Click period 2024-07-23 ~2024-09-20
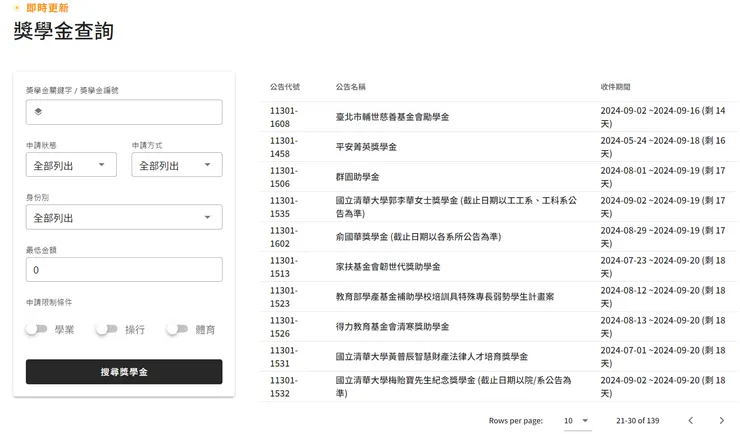The width and height of the screenshot is (740, 434). click(663, 267)
